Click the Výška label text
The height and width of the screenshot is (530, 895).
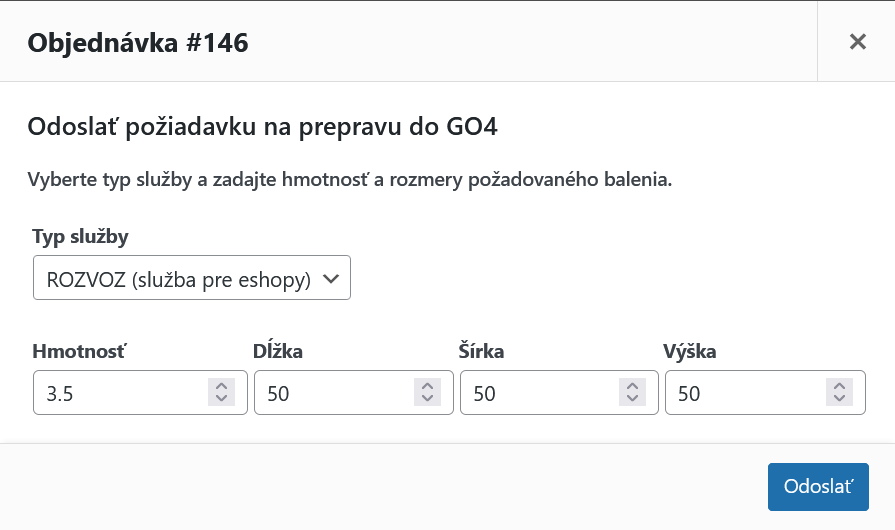click(690, 351)
